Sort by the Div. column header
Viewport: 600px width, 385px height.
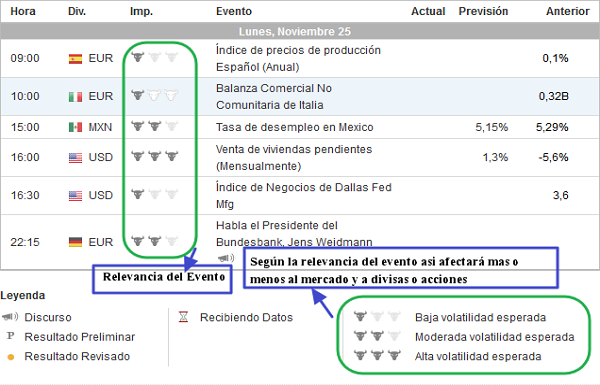point(77,11)
